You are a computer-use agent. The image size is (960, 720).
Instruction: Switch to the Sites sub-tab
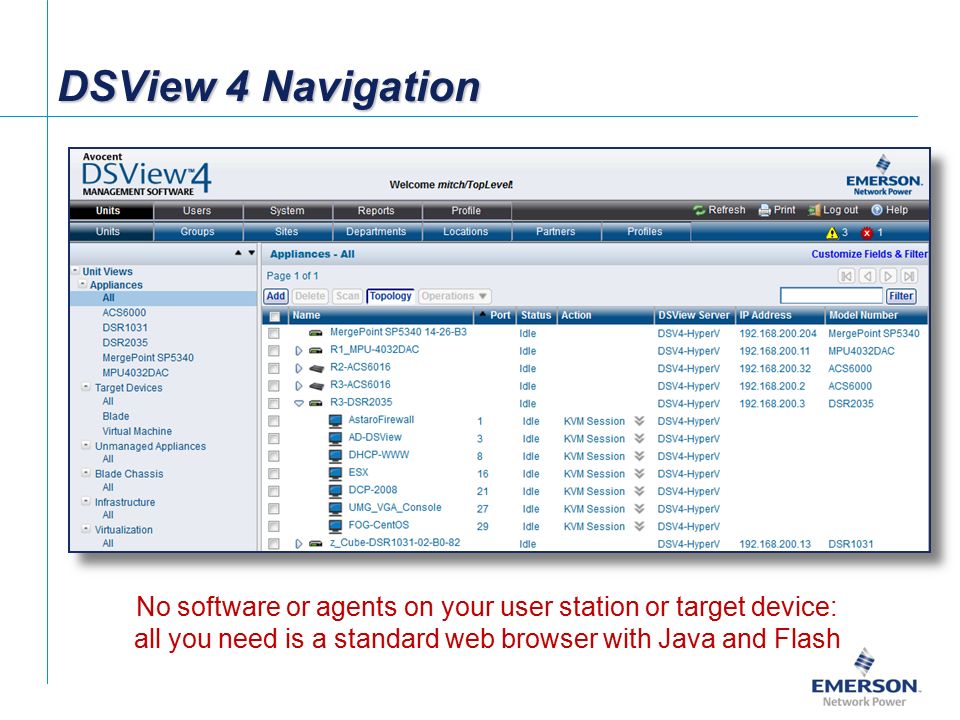(287, 232)
